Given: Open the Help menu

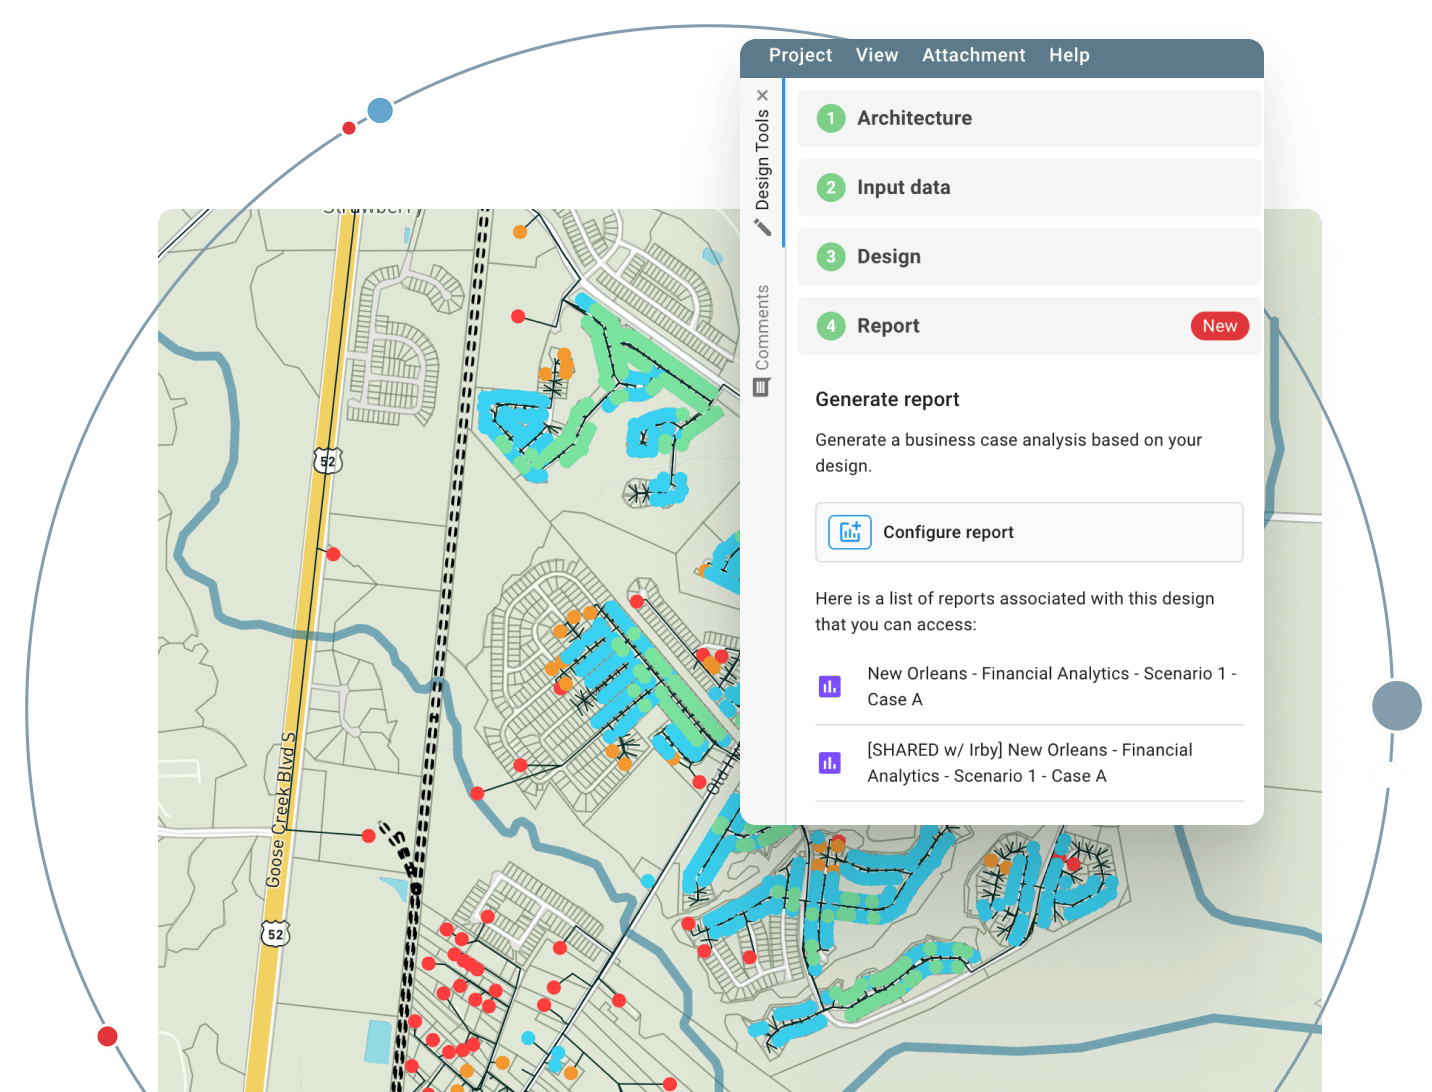Looking at the screenshot, I should coord(1069,55).
